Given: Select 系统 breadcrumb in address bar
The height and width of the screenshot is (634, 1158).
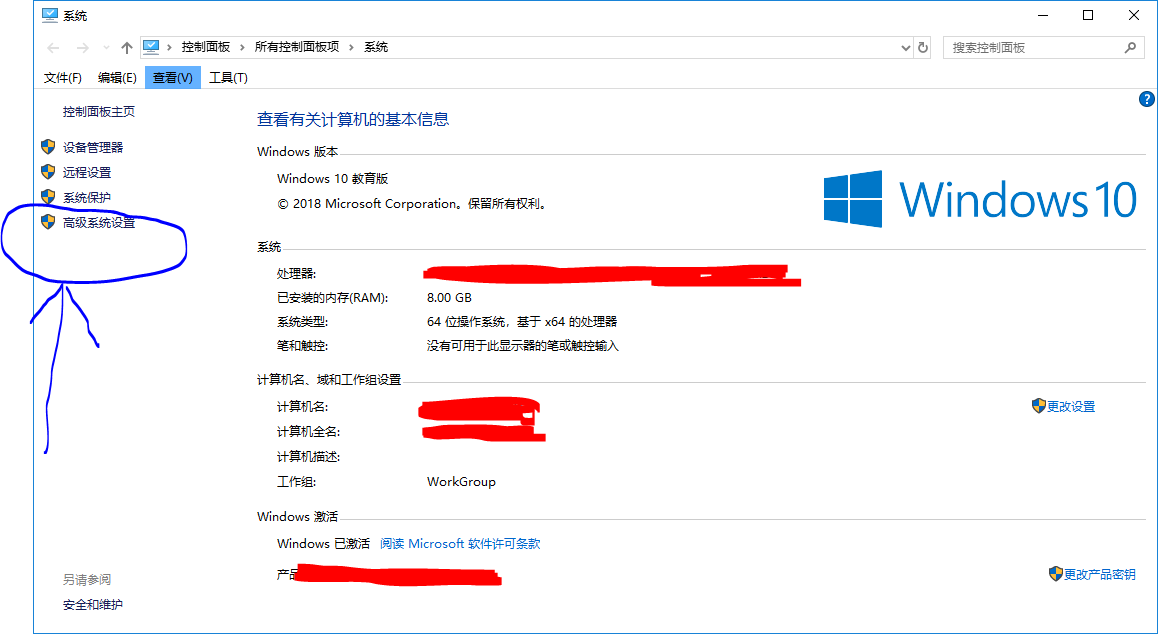Looking at the screenshot, I should point(376,47).
